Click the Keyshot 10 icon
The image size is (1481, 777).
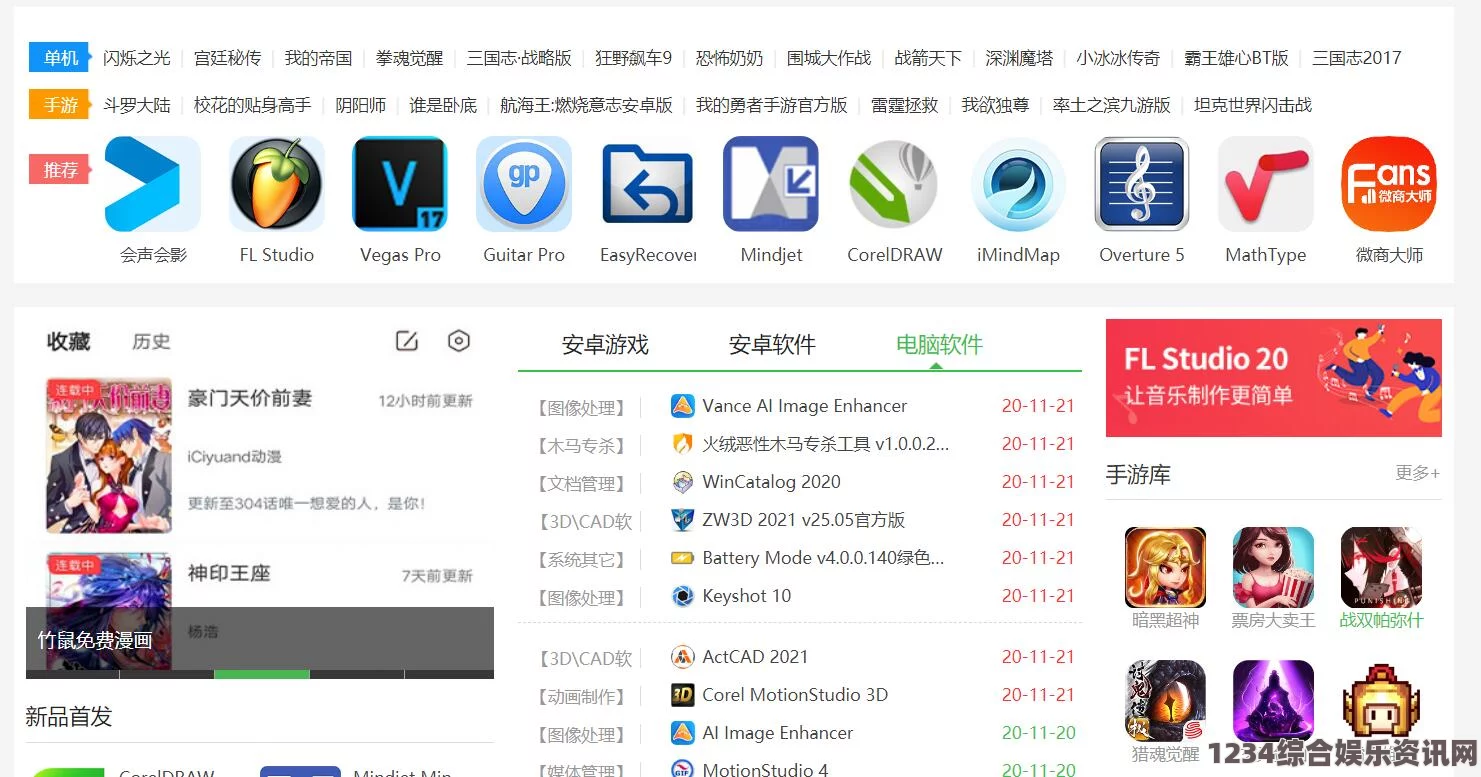point(682,596)
